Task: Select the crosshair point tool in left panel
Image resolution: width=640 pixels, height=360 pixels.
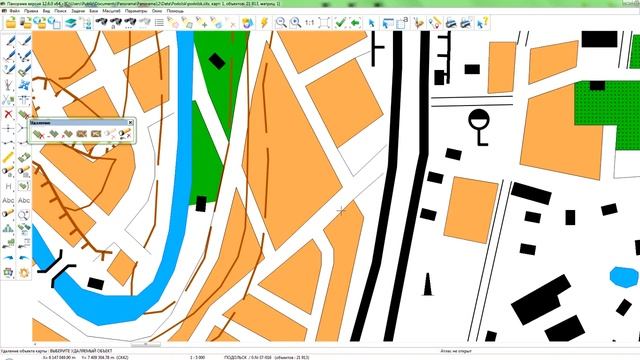Action: coord(8,128)
